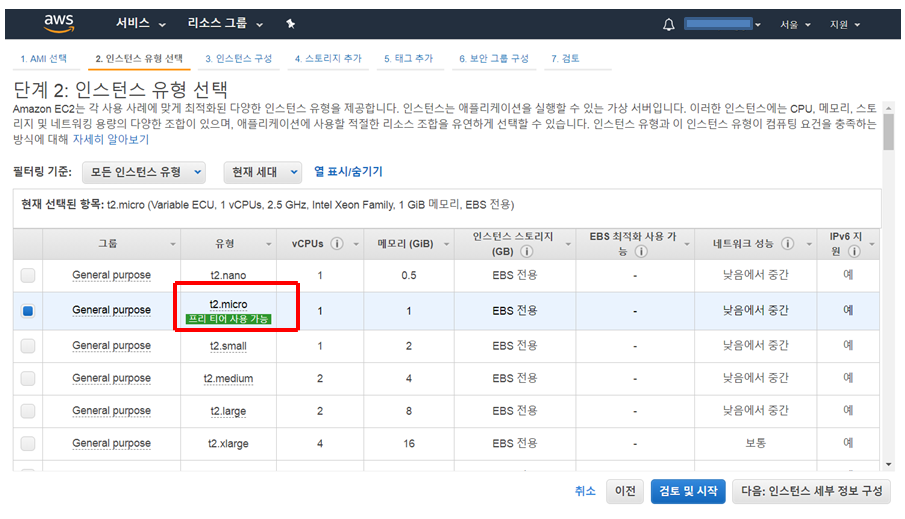Select step 2. 인스턴스 유형 선택 tab

[139, 58]
